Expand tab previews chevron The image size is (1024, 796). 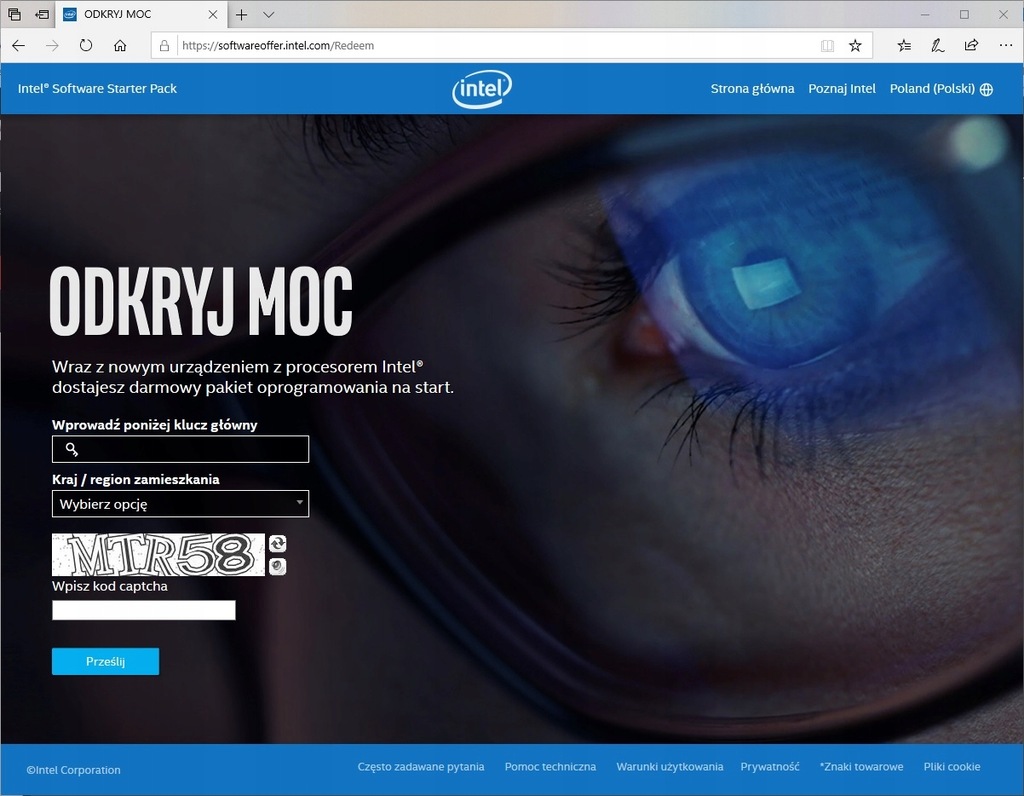268,14
